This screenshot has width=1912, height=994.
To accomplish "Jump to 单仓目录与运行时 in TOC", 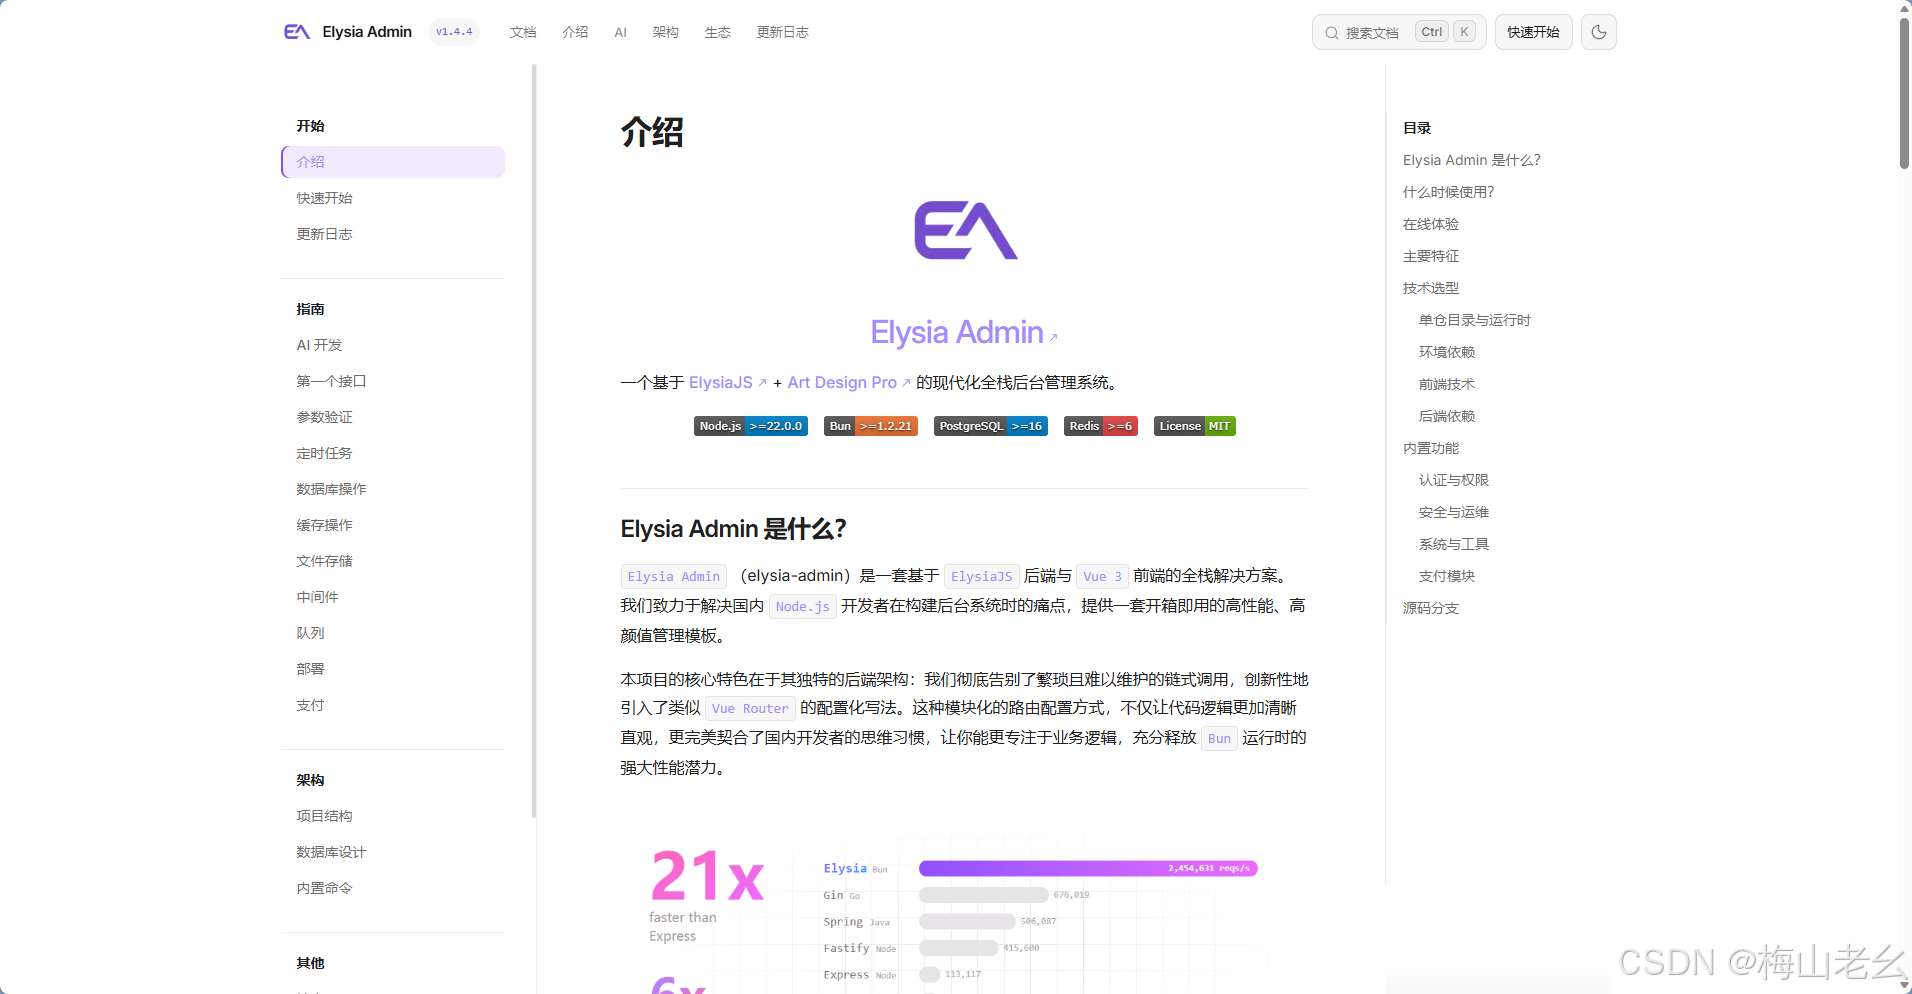I will pyautogui.click(x=1474, y=320).
